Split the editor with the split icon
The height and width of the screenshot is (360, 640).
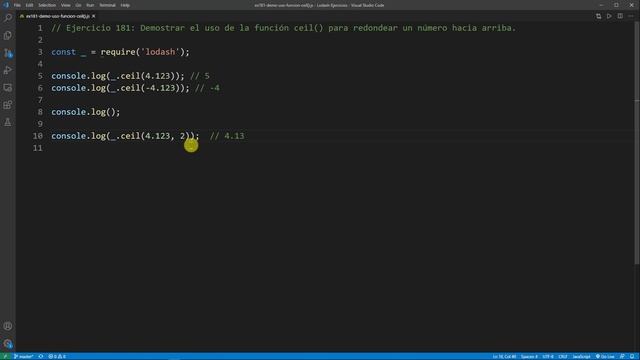tap(620, 16)
